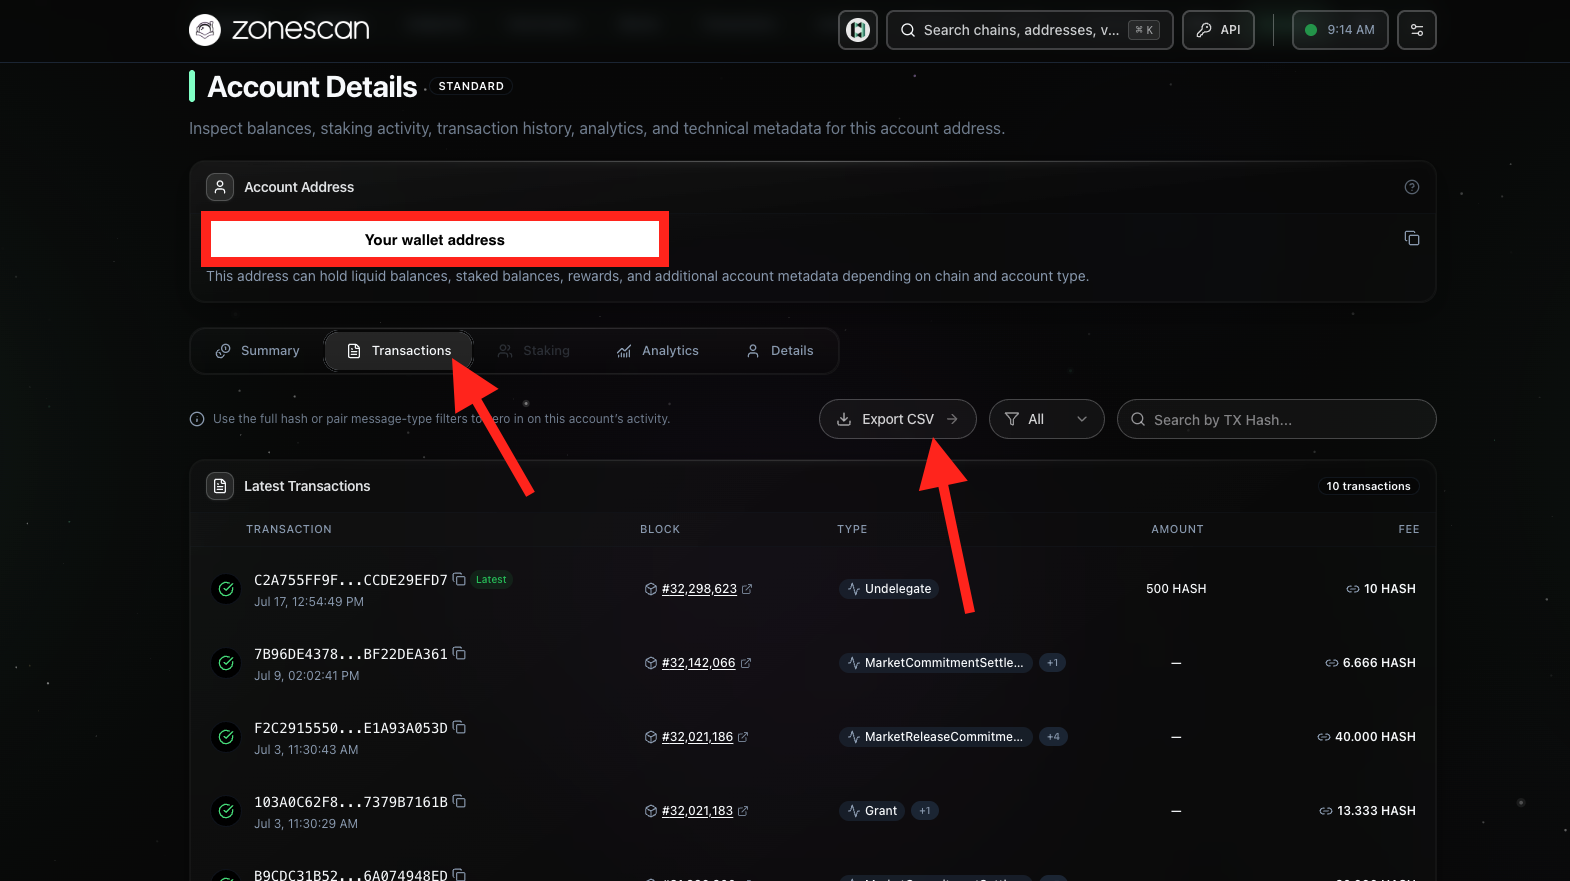Viewport: 1570px width, 881px height.
Task: Open block #32,142,066 link
Action: tap(698, 663)
